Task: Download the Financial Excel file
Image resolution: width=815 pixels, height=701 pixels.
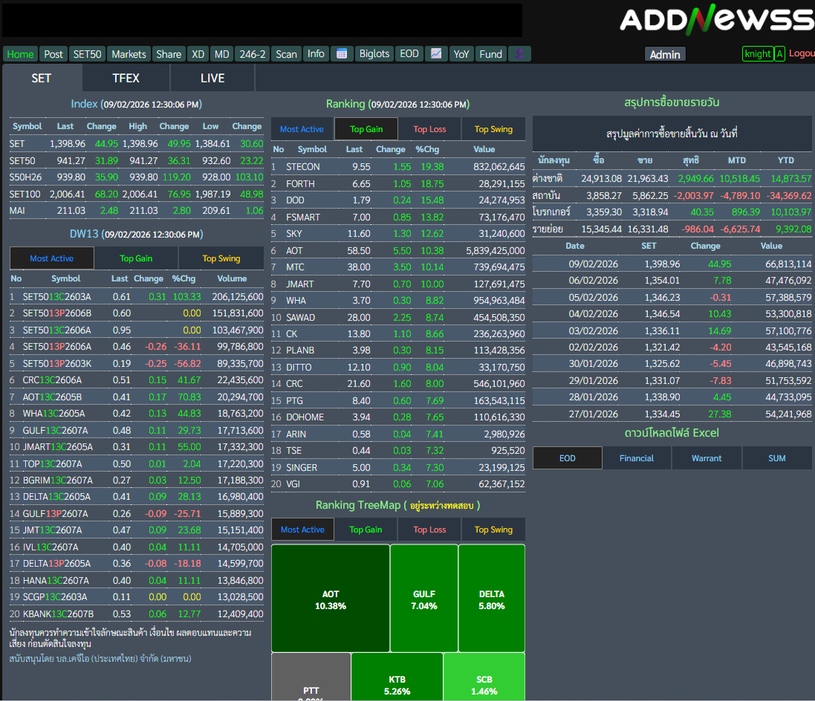Action: click(x=636, y=458)
